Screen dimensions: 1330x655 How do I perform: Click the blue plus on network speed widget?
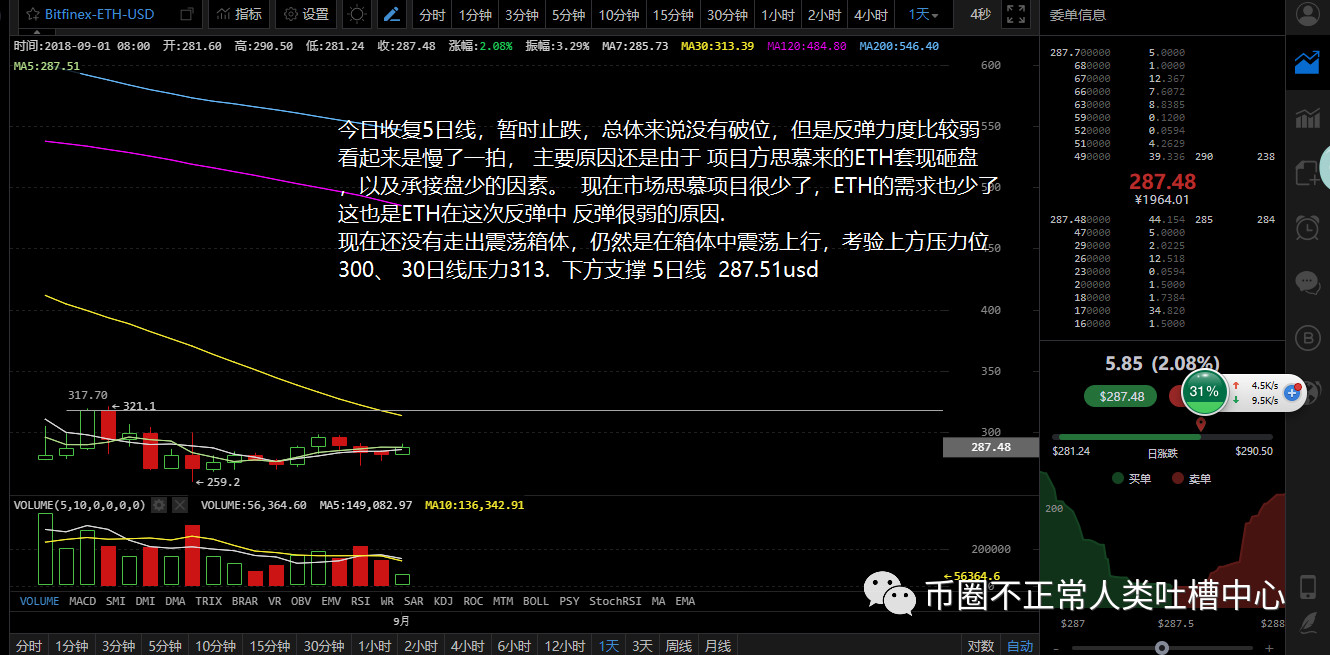[1292, 393]
